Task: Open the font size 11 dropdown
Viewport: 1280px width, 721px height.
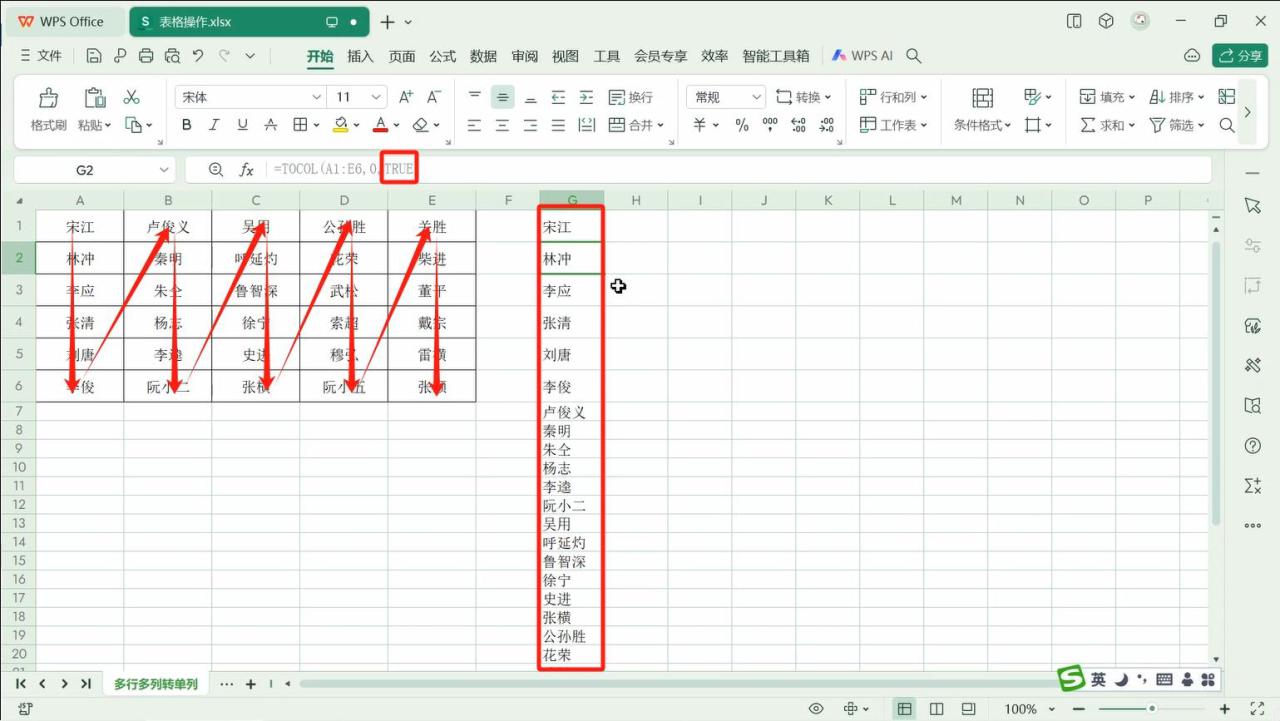Action: tap(376, 97)
